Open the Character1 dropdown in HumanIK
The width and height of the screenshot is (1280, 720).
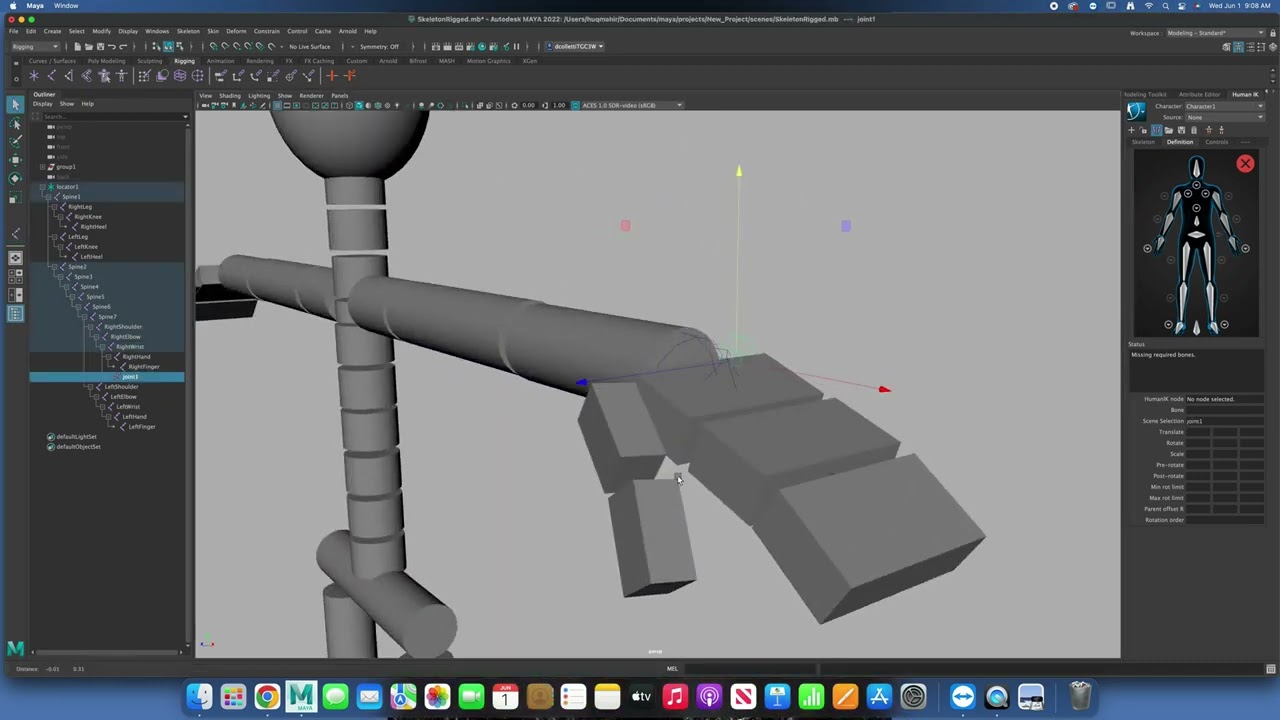pos(1224,106)
